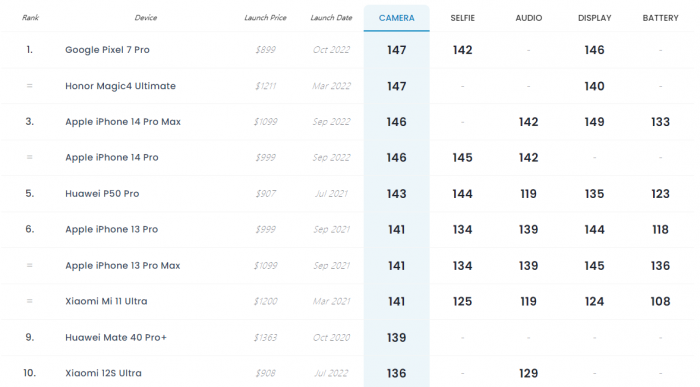Open the AUDIO ranking tab
The image size is (700, 387).
coord(529,18)
